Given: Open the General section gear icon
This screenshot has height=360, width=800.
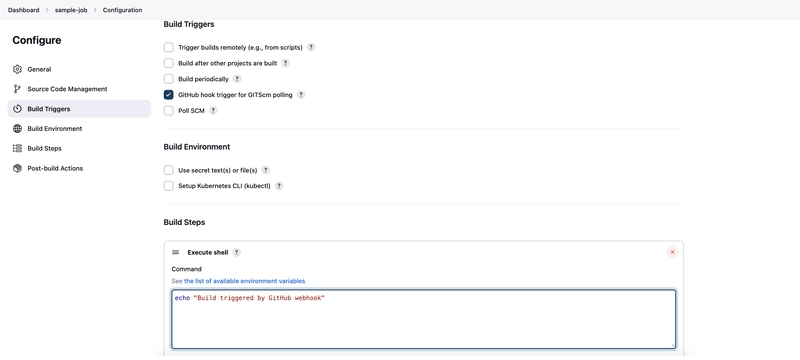Looking at the screenshot, I should (x=17, y=69).
